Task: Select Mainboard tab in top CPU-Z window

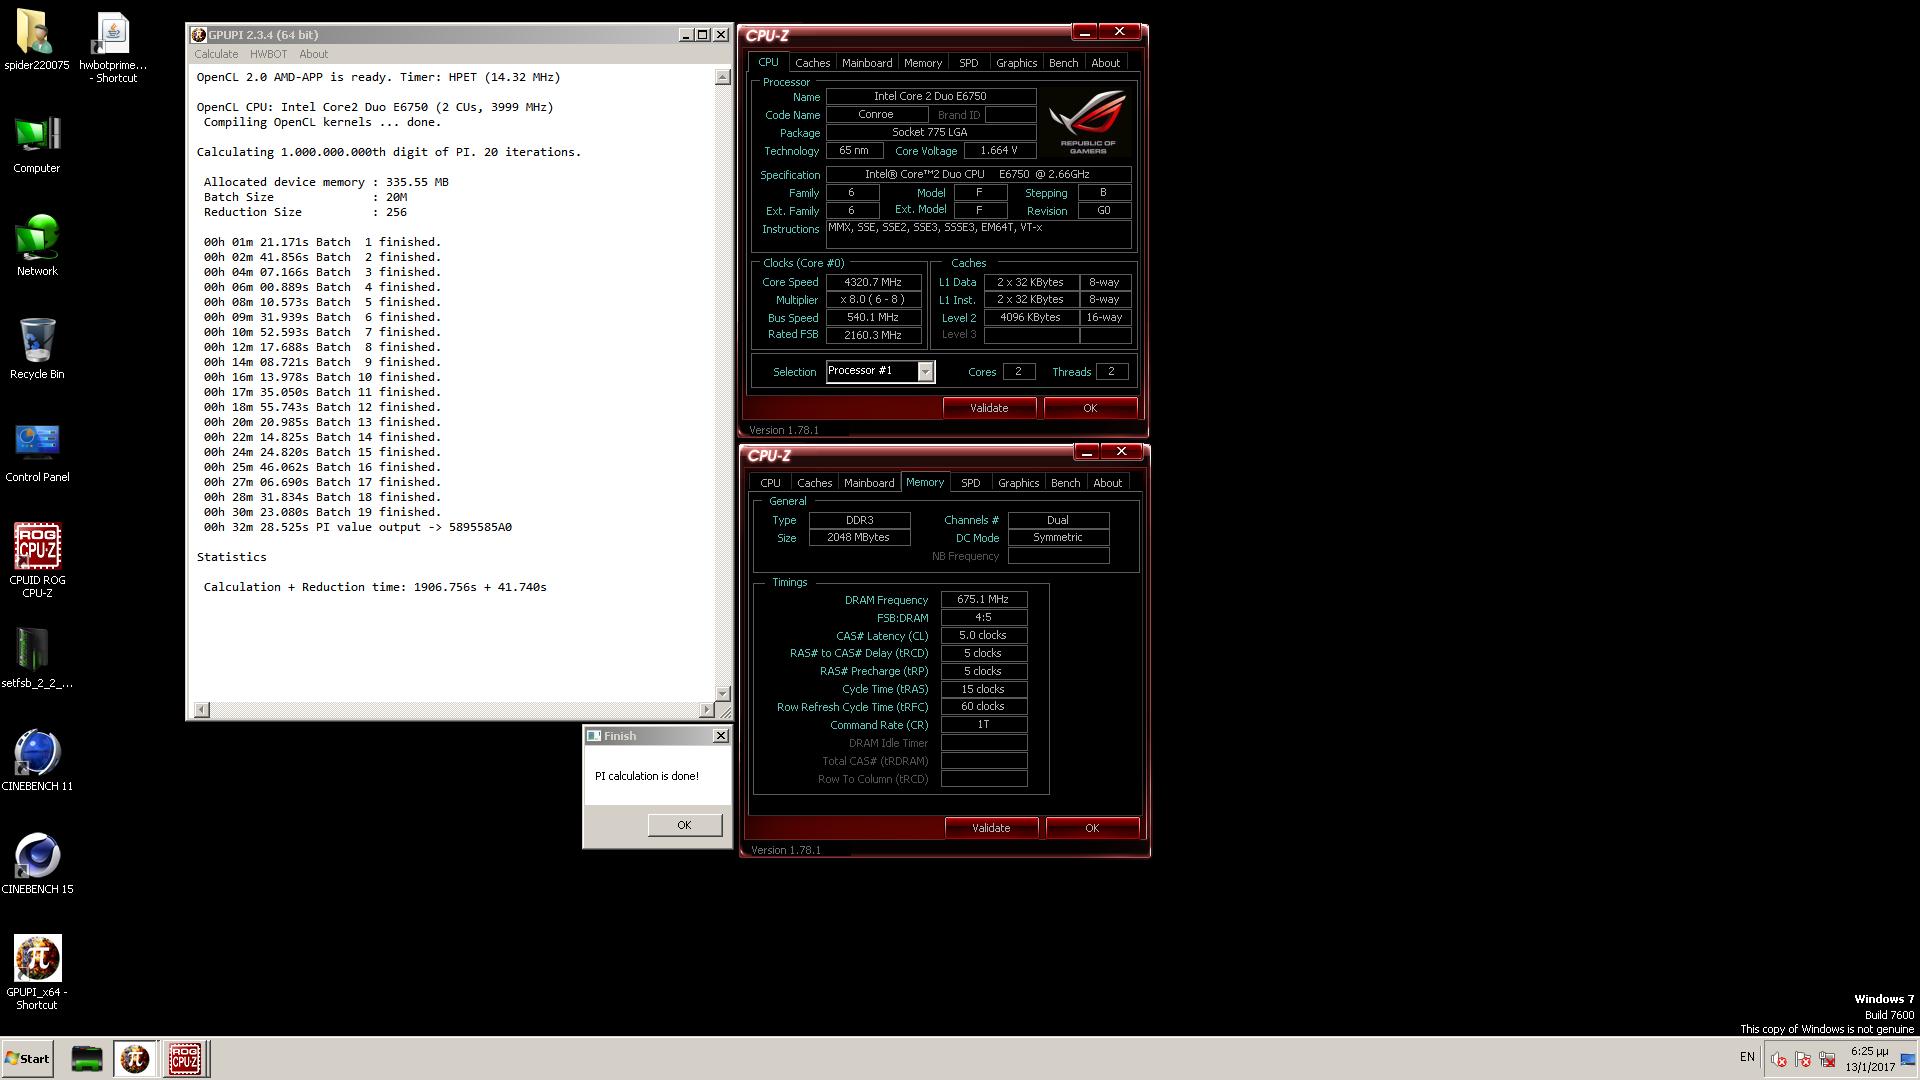Action: coord(867,63)
